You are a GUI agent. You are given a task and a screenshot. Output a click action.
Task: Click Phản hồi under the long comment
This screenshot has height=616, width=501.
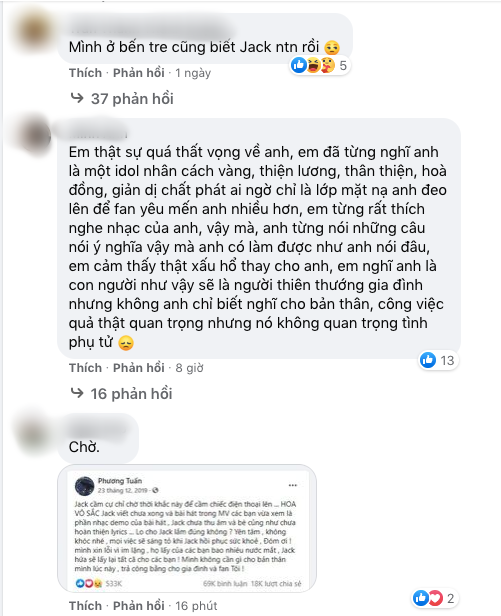point(139,368)
